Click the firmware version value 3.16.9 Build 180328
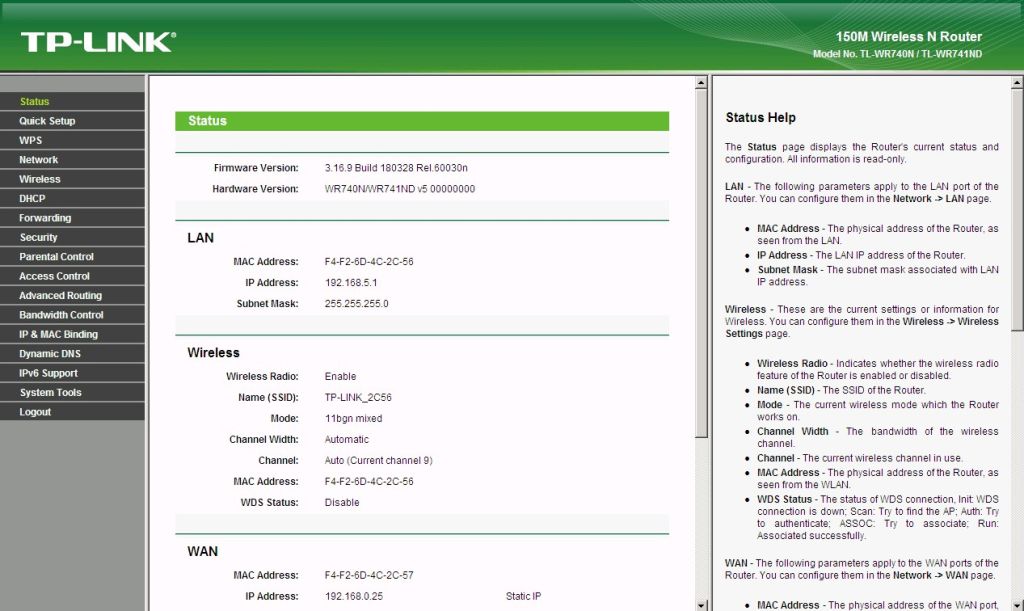1024x611 pixels. (396, 168)
